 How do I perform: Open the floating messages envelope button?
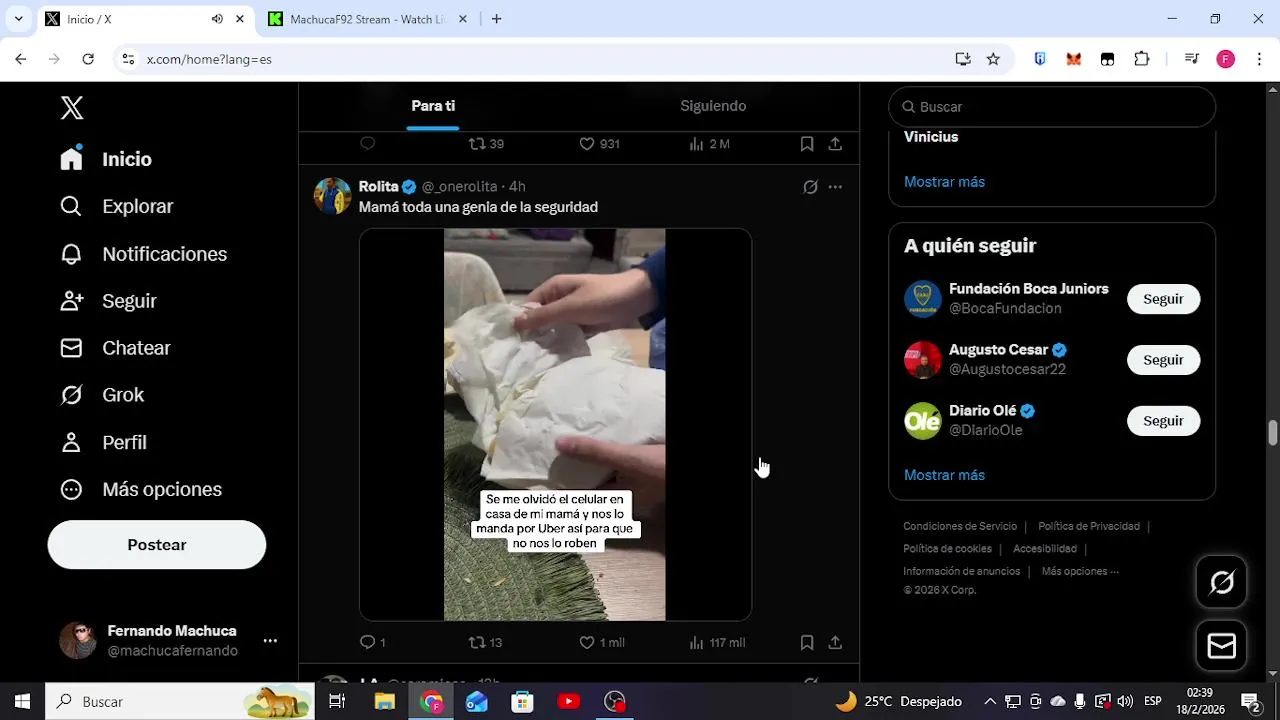[x=1221, y=646]
